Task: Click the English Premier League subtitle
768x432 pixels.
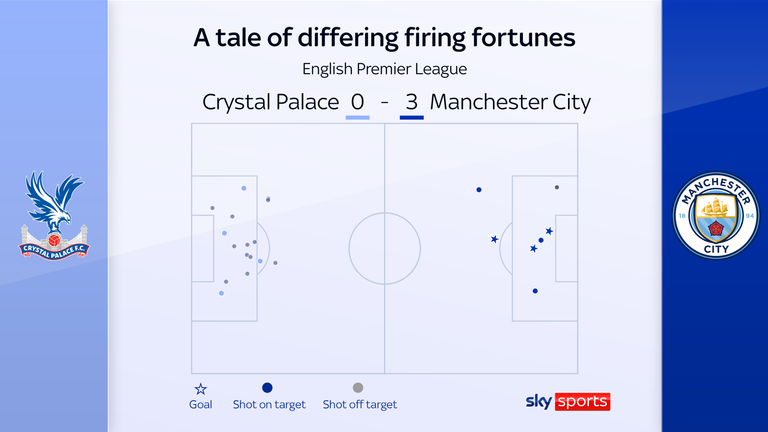Action: [384, 69]
